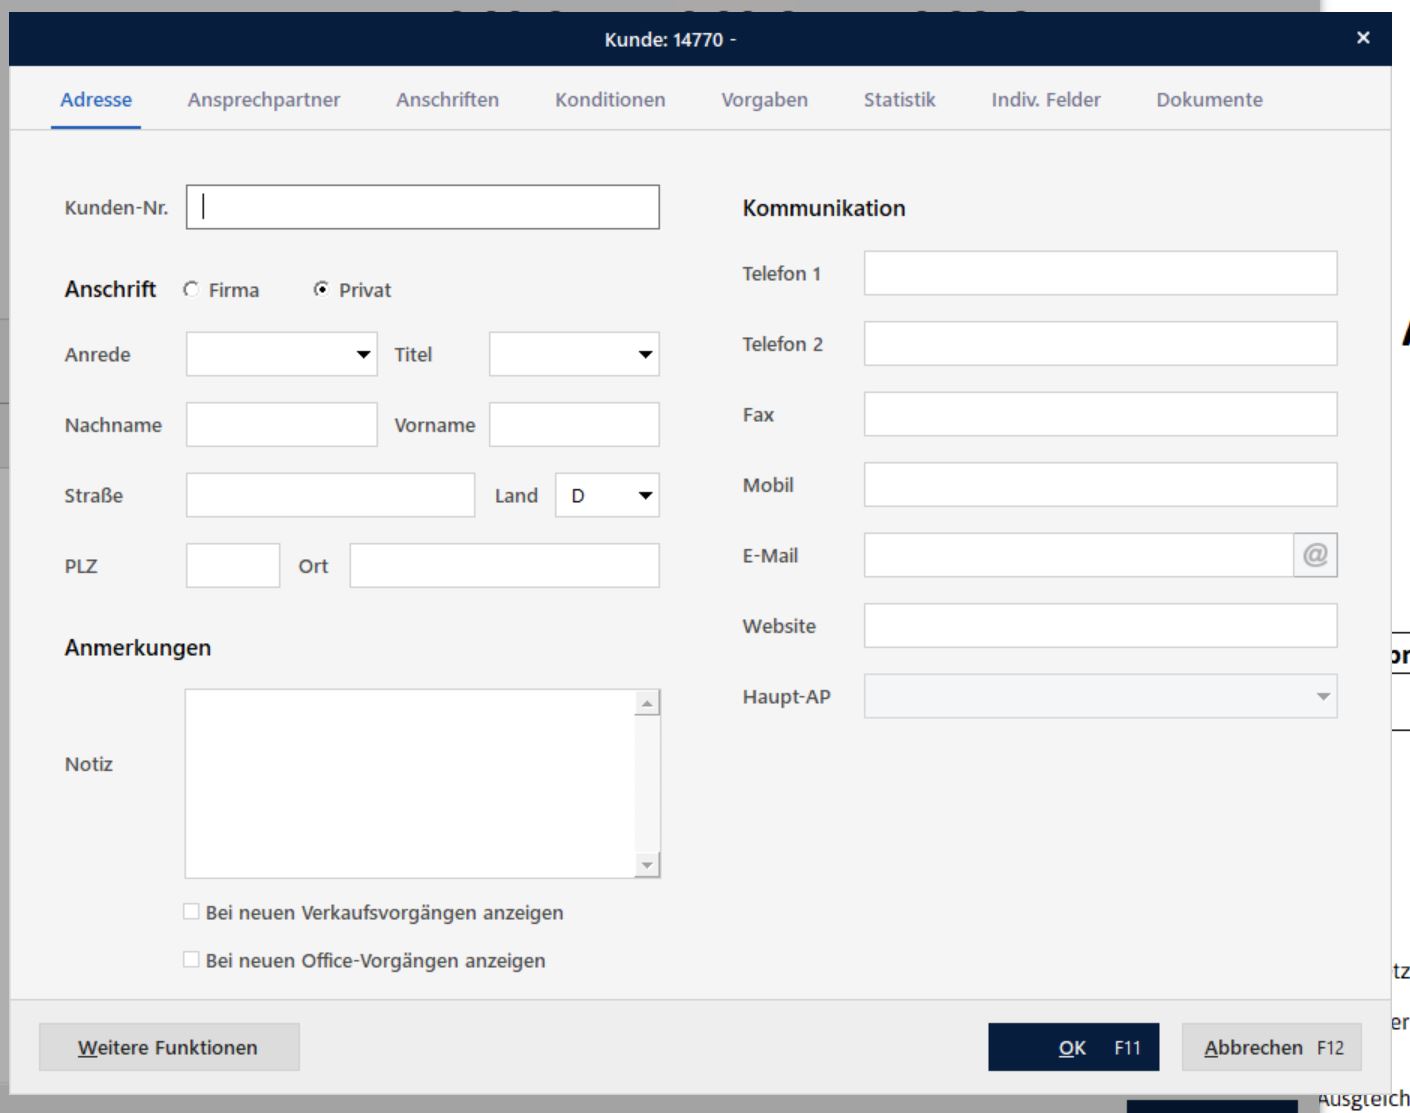Click the Ort input field
Screen dimensions: 1410x1113
(x=505, y=565)
